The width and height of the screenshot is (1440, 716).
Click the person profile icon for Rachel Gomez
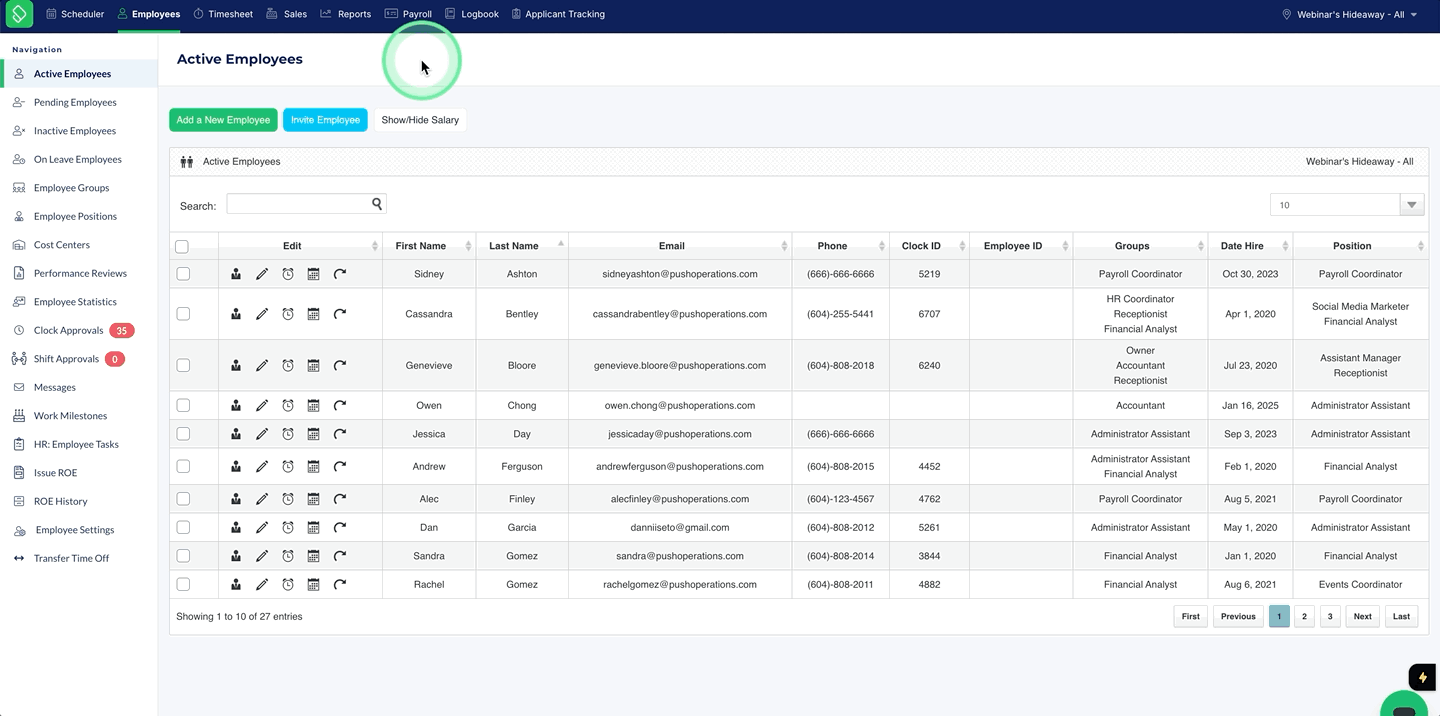(x=236, y=585)
